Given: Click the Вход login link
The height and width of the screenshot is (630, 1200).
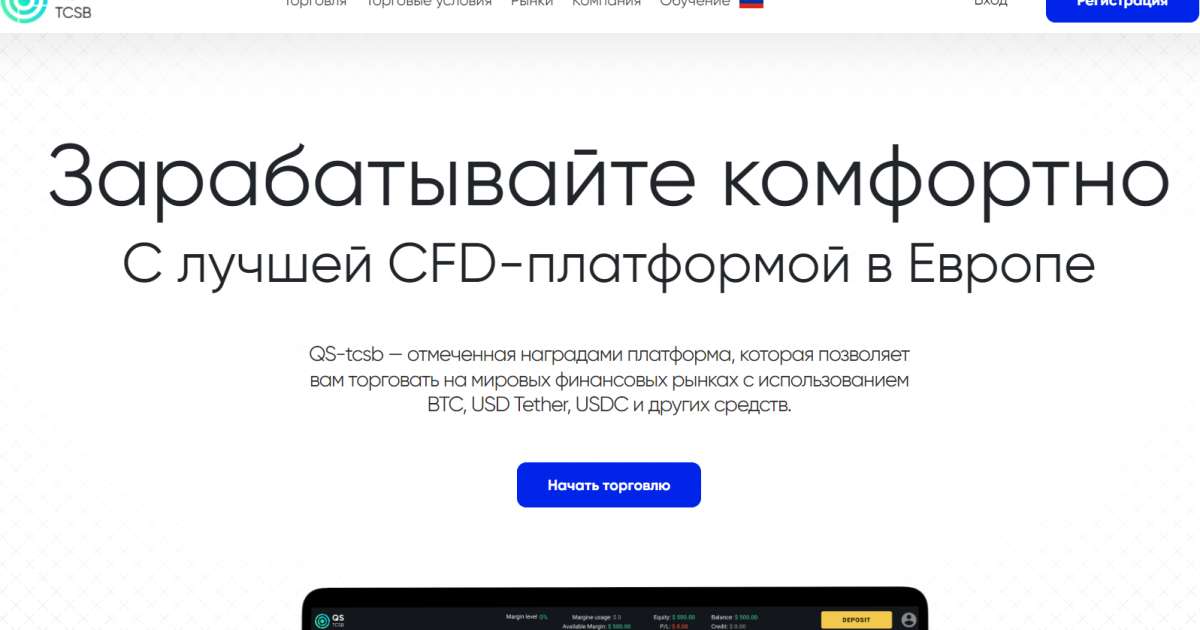Looking at the screenshot, I should click(x=990, y=4).
